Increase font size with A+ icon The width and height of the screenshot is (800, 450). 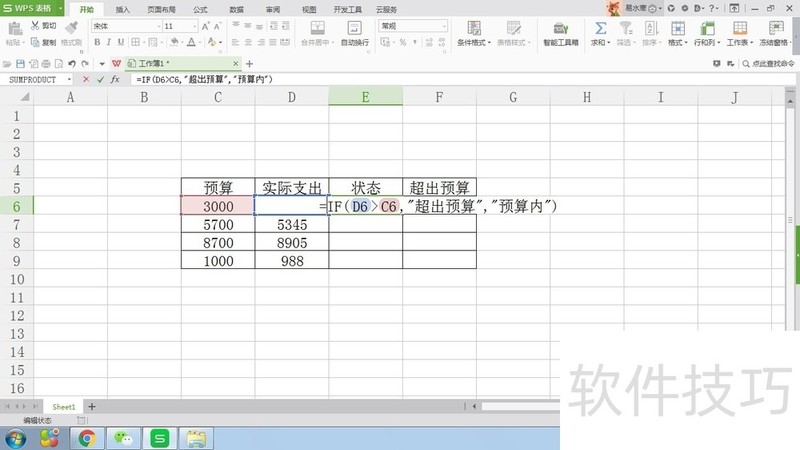(x=205, y=26)
